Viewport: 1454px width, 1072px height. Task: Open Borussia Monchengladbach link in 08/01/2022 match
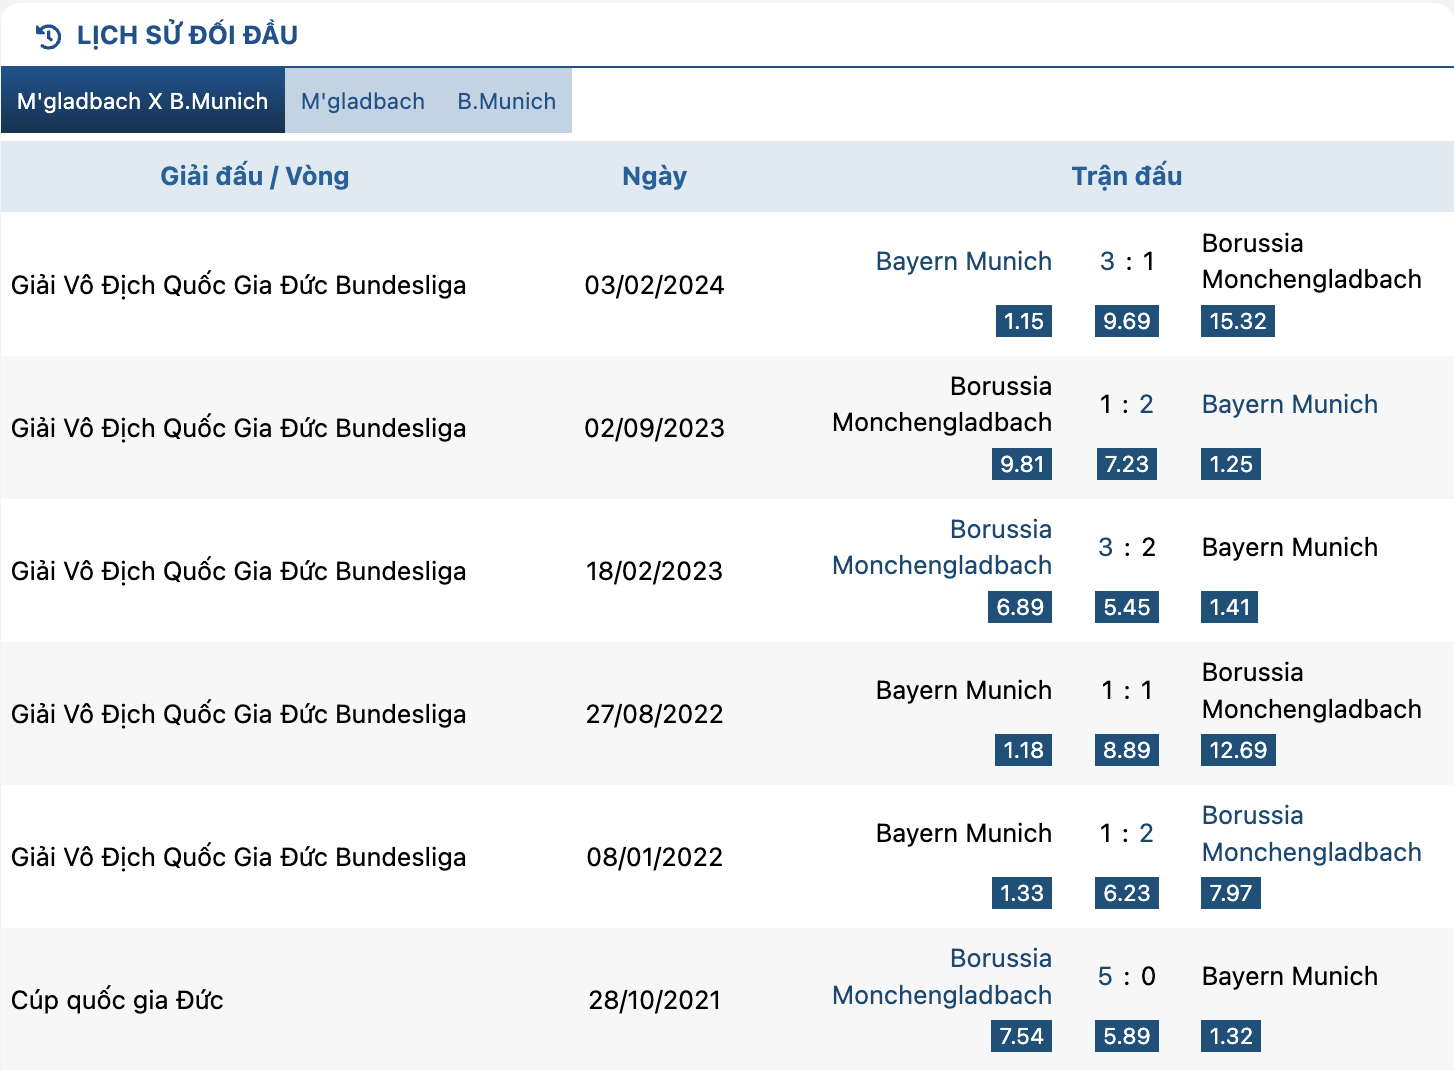point(1311,834)
